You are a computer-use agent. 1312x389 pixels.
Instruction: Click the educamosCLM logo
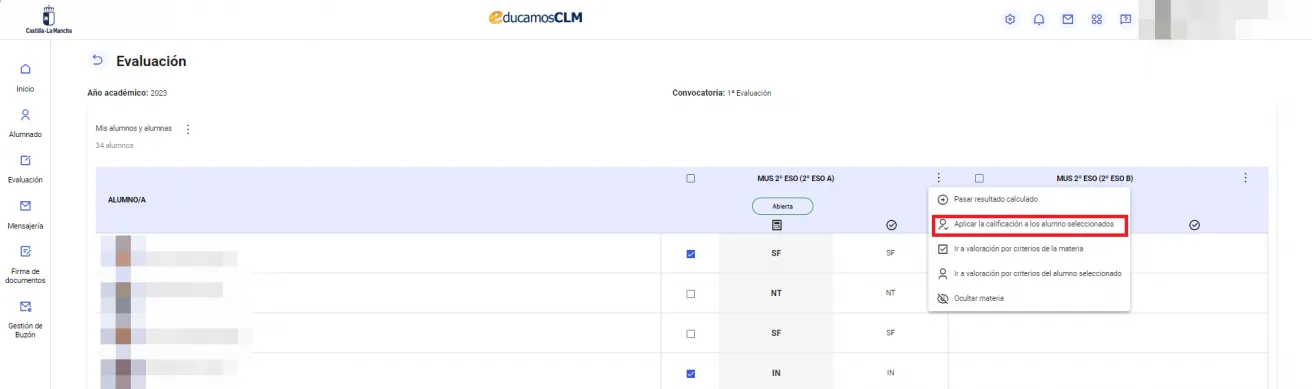click(x=535, y=17)
